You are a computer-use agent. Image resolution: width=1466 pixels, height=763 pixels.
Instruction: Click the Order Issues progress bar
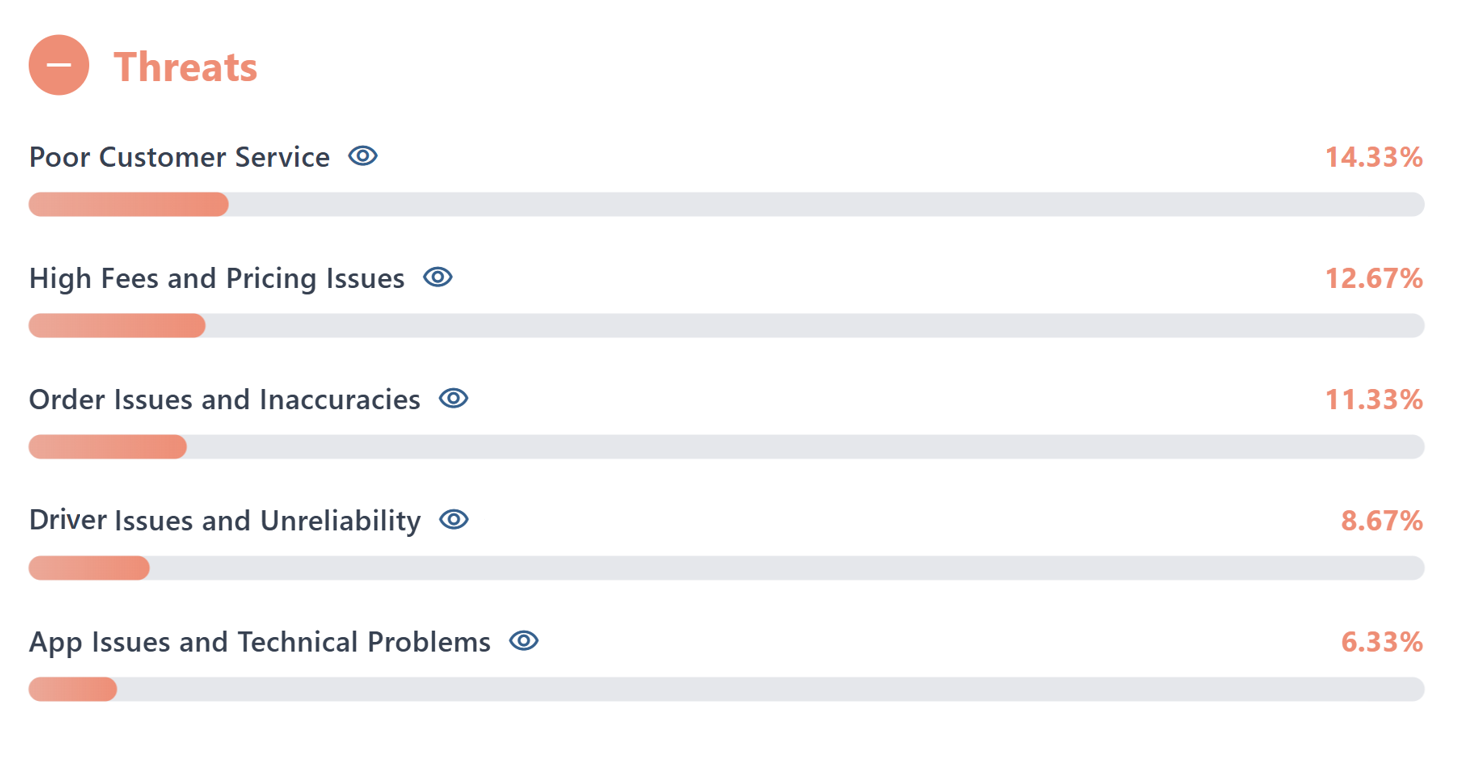(726, 447)
